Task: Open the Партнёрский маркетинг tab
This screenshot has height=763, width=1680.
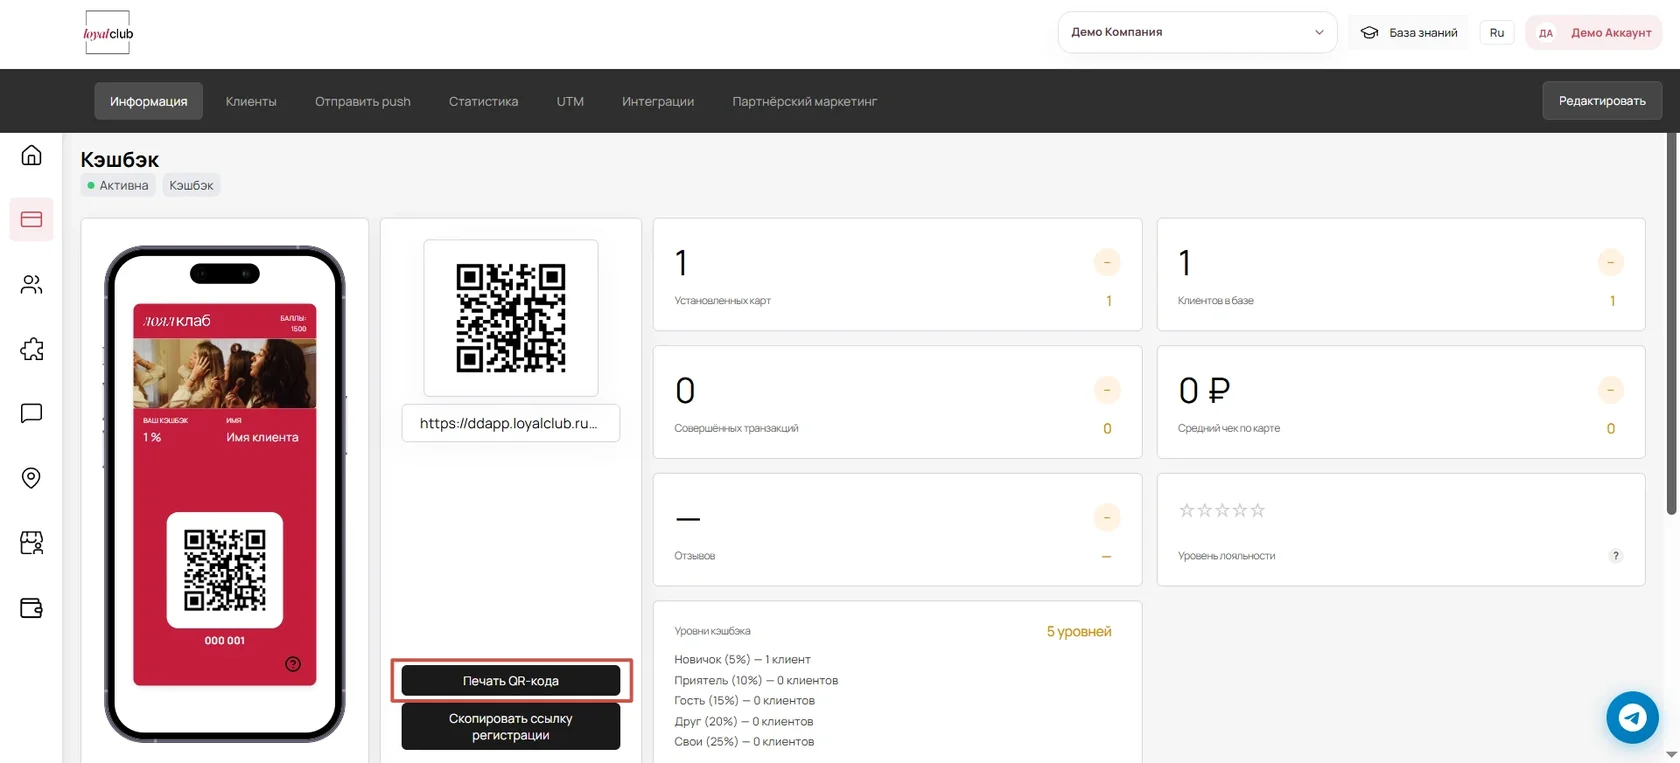Action: click(x=805, y=101)
